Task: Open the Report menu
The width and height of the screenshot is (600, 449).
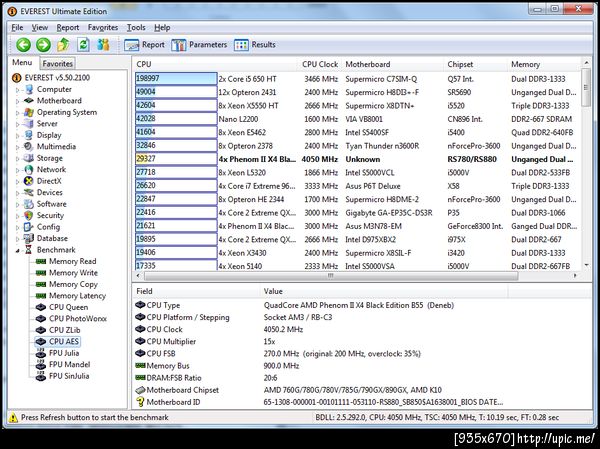Action: pos(68,28)
